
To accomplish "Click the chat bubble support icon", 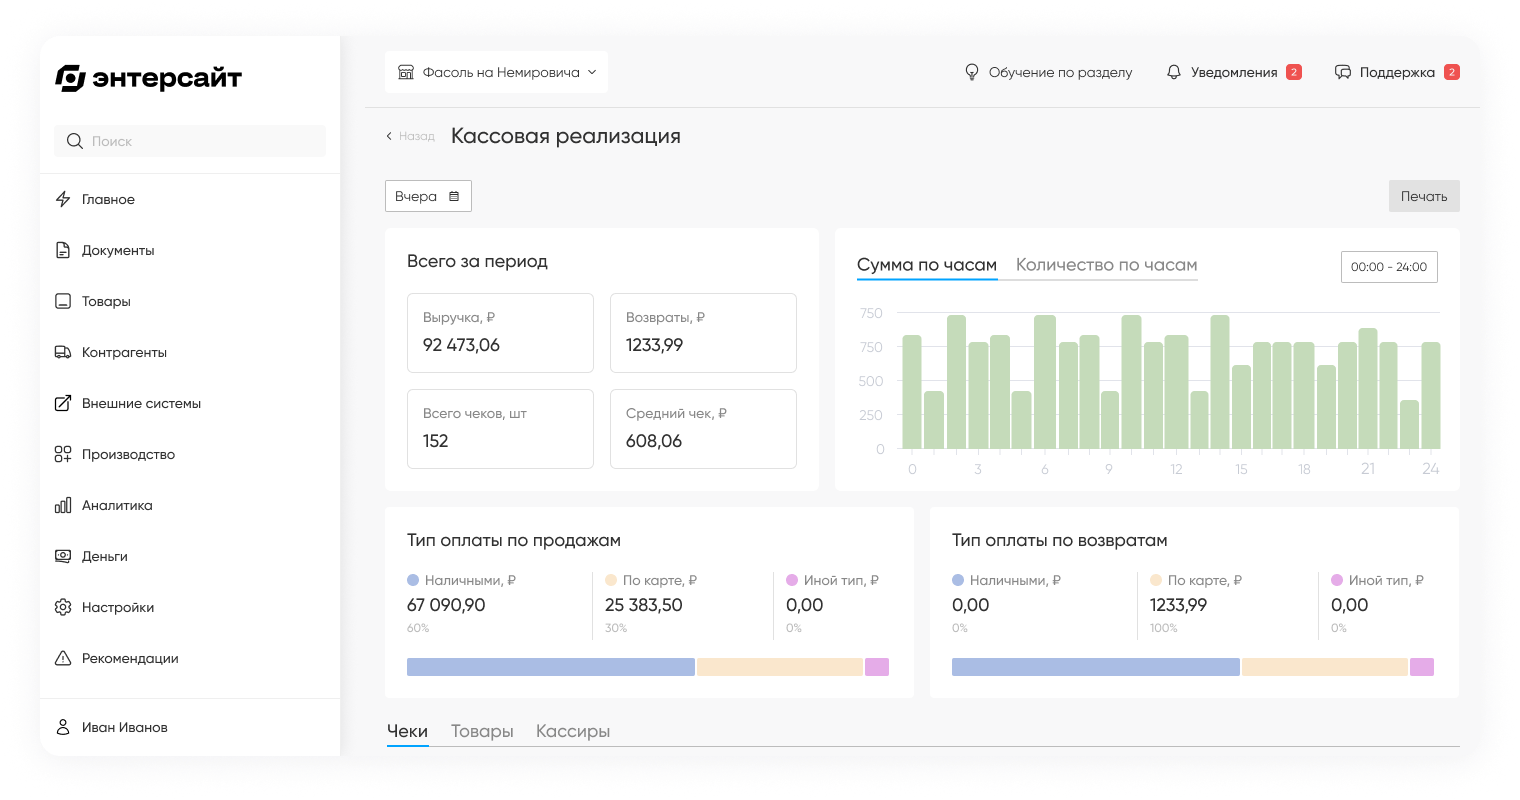I will (1343, 72).
